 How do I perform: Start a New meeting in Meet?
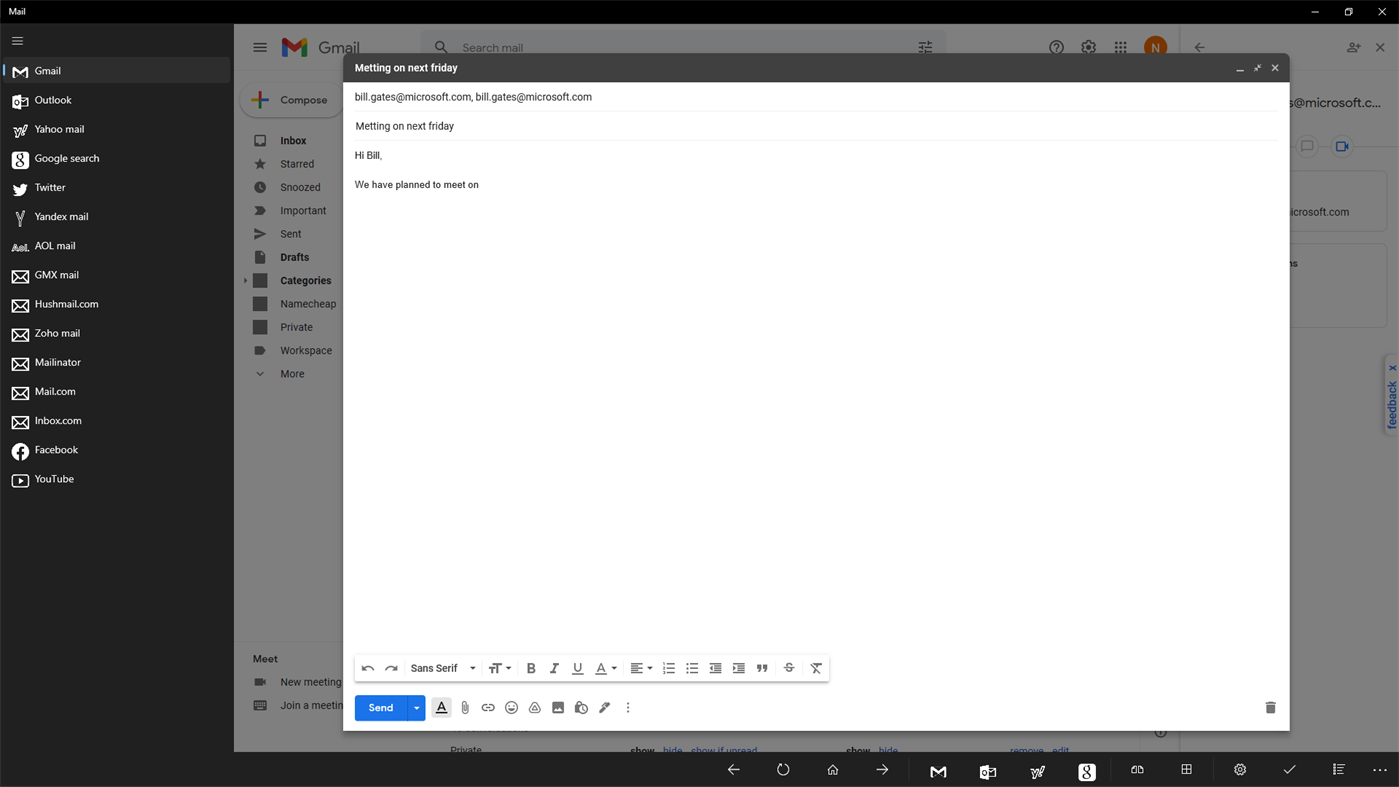311,681
